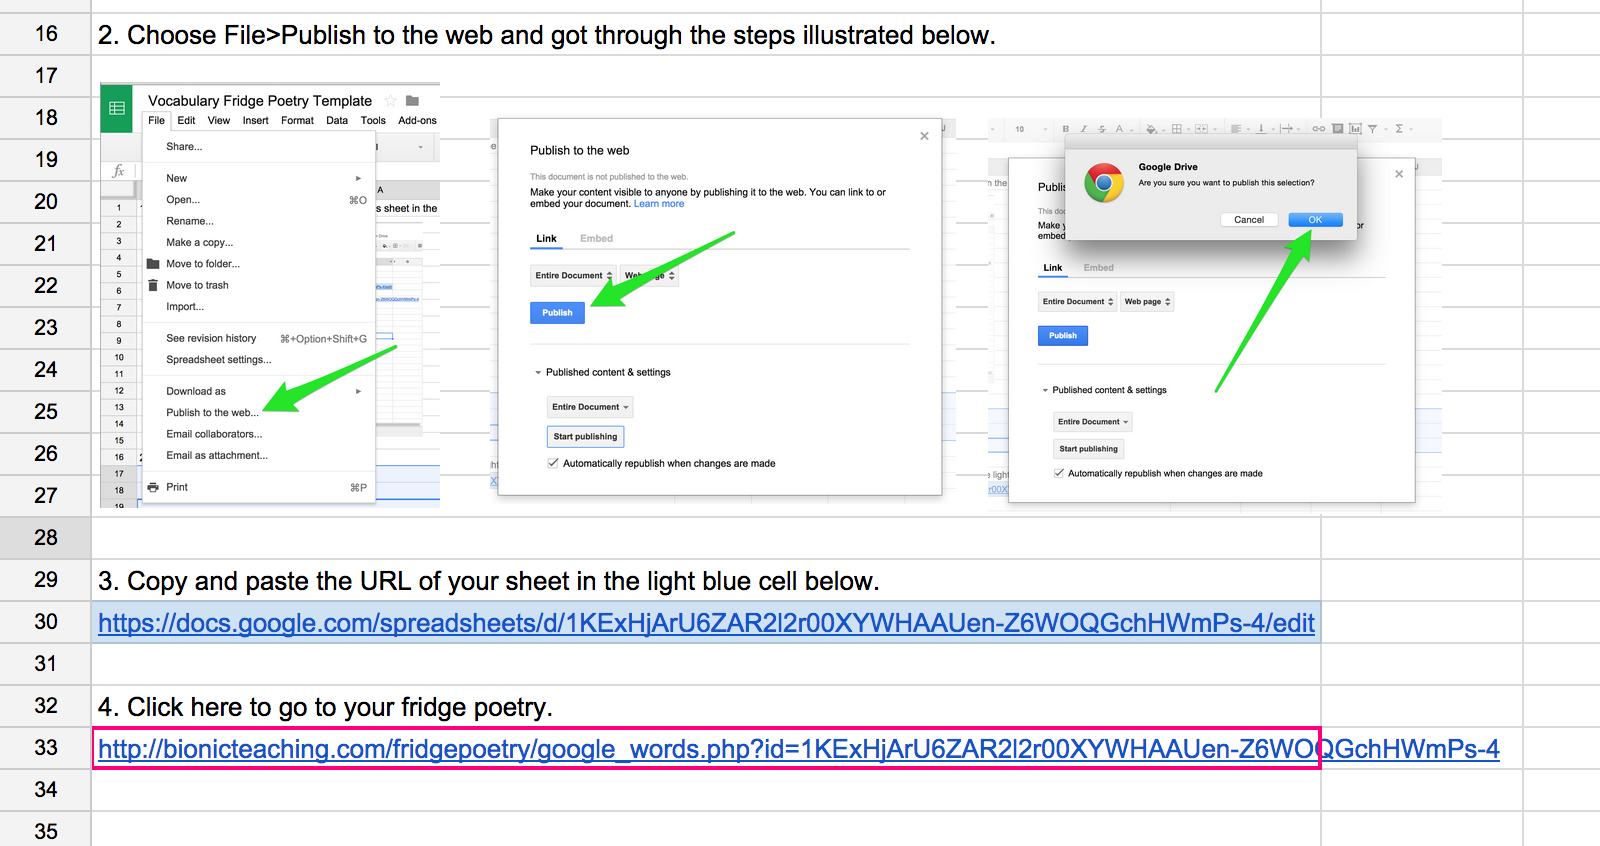
Task: Open the Learn more link
Action: point(659,204)
